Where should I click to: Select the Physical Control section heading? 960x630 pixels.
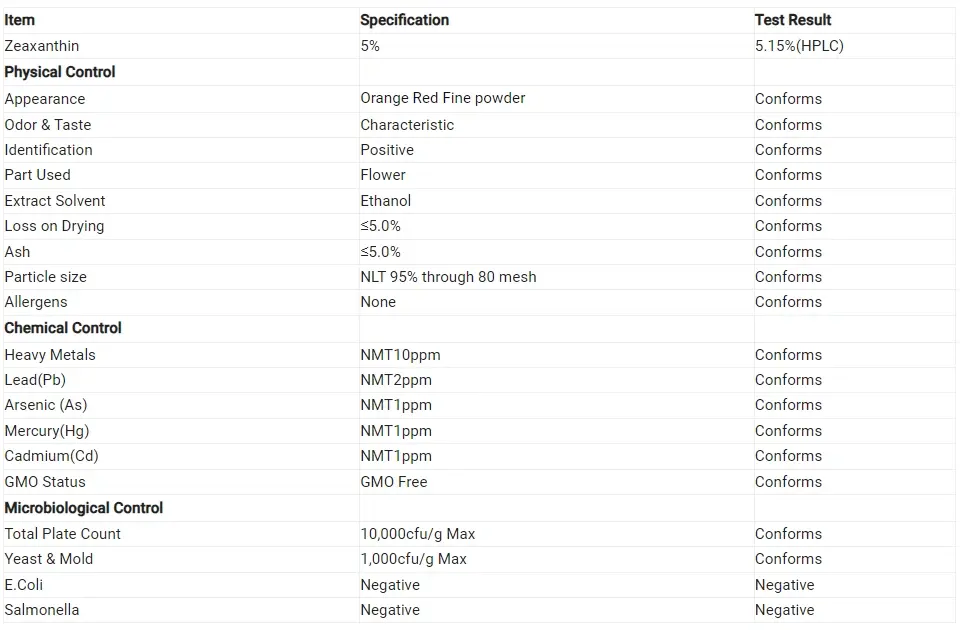pos(60,72)
